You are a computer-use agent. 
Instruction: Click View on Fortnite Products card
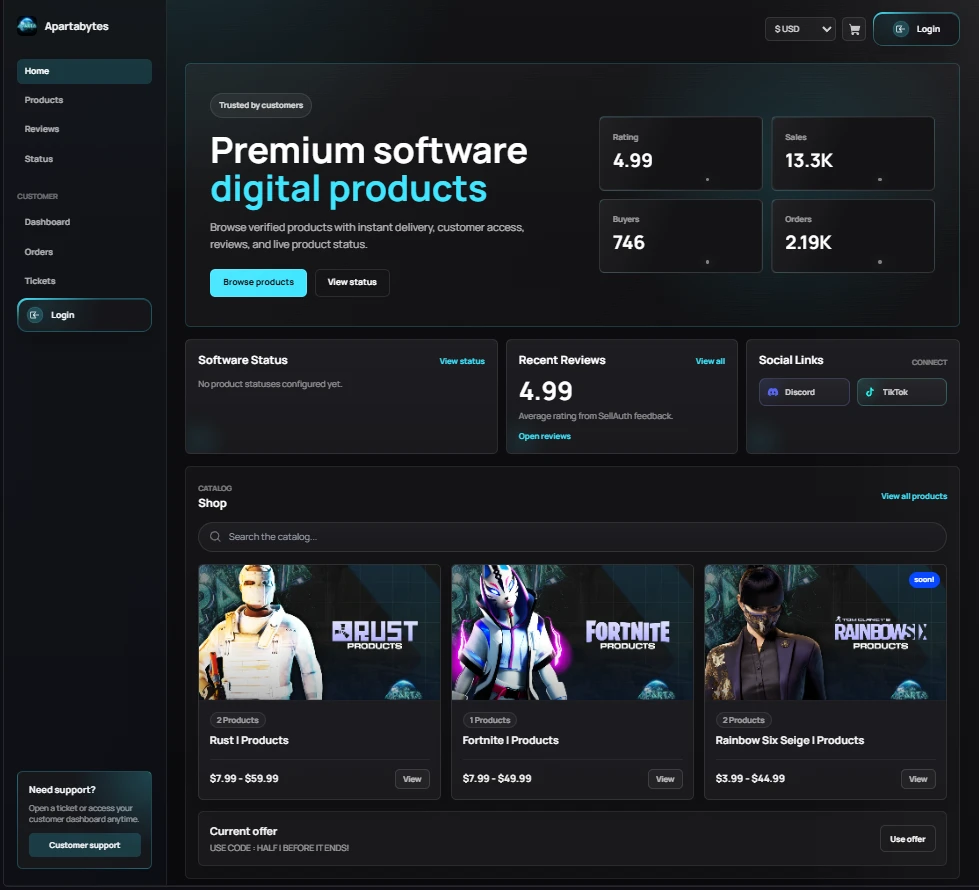pos(665,779)
